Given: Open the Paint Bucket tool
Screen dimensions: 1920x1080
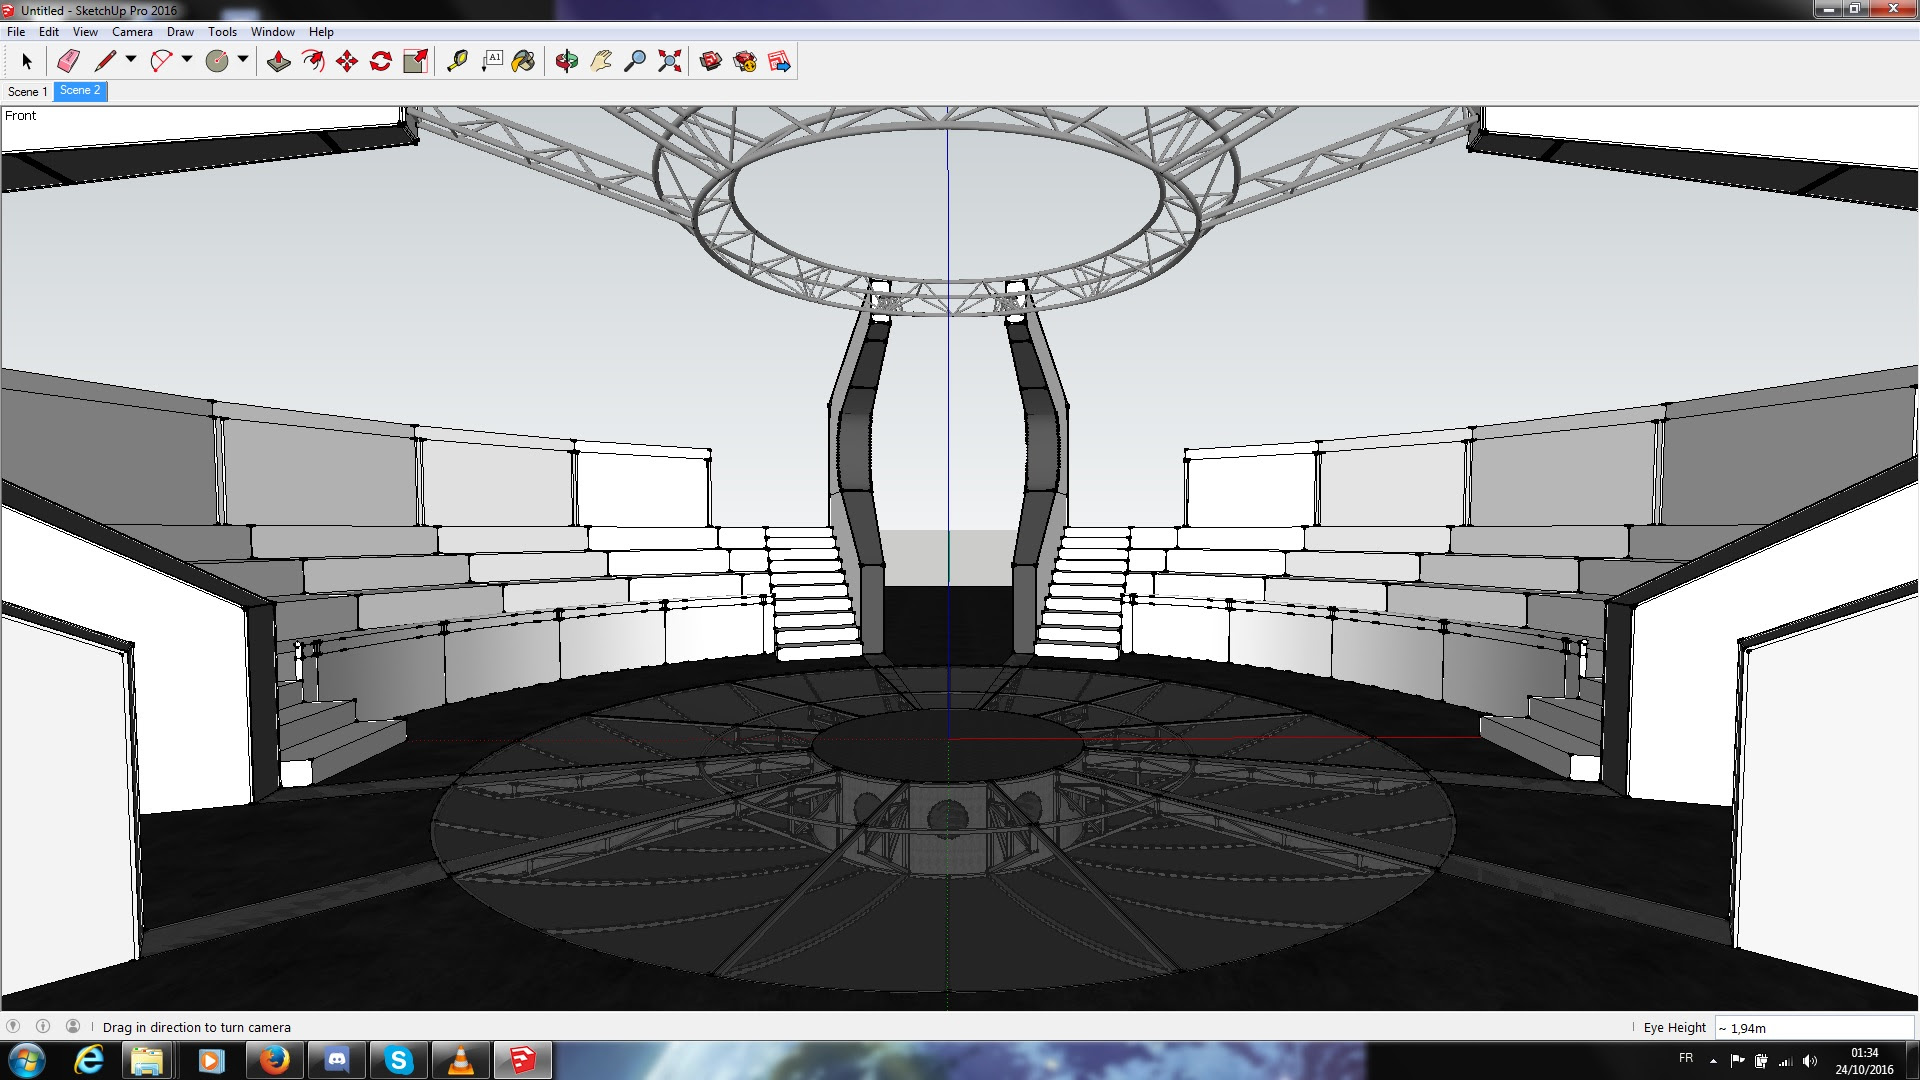Looking at the screenshot, I should point(524,60).
